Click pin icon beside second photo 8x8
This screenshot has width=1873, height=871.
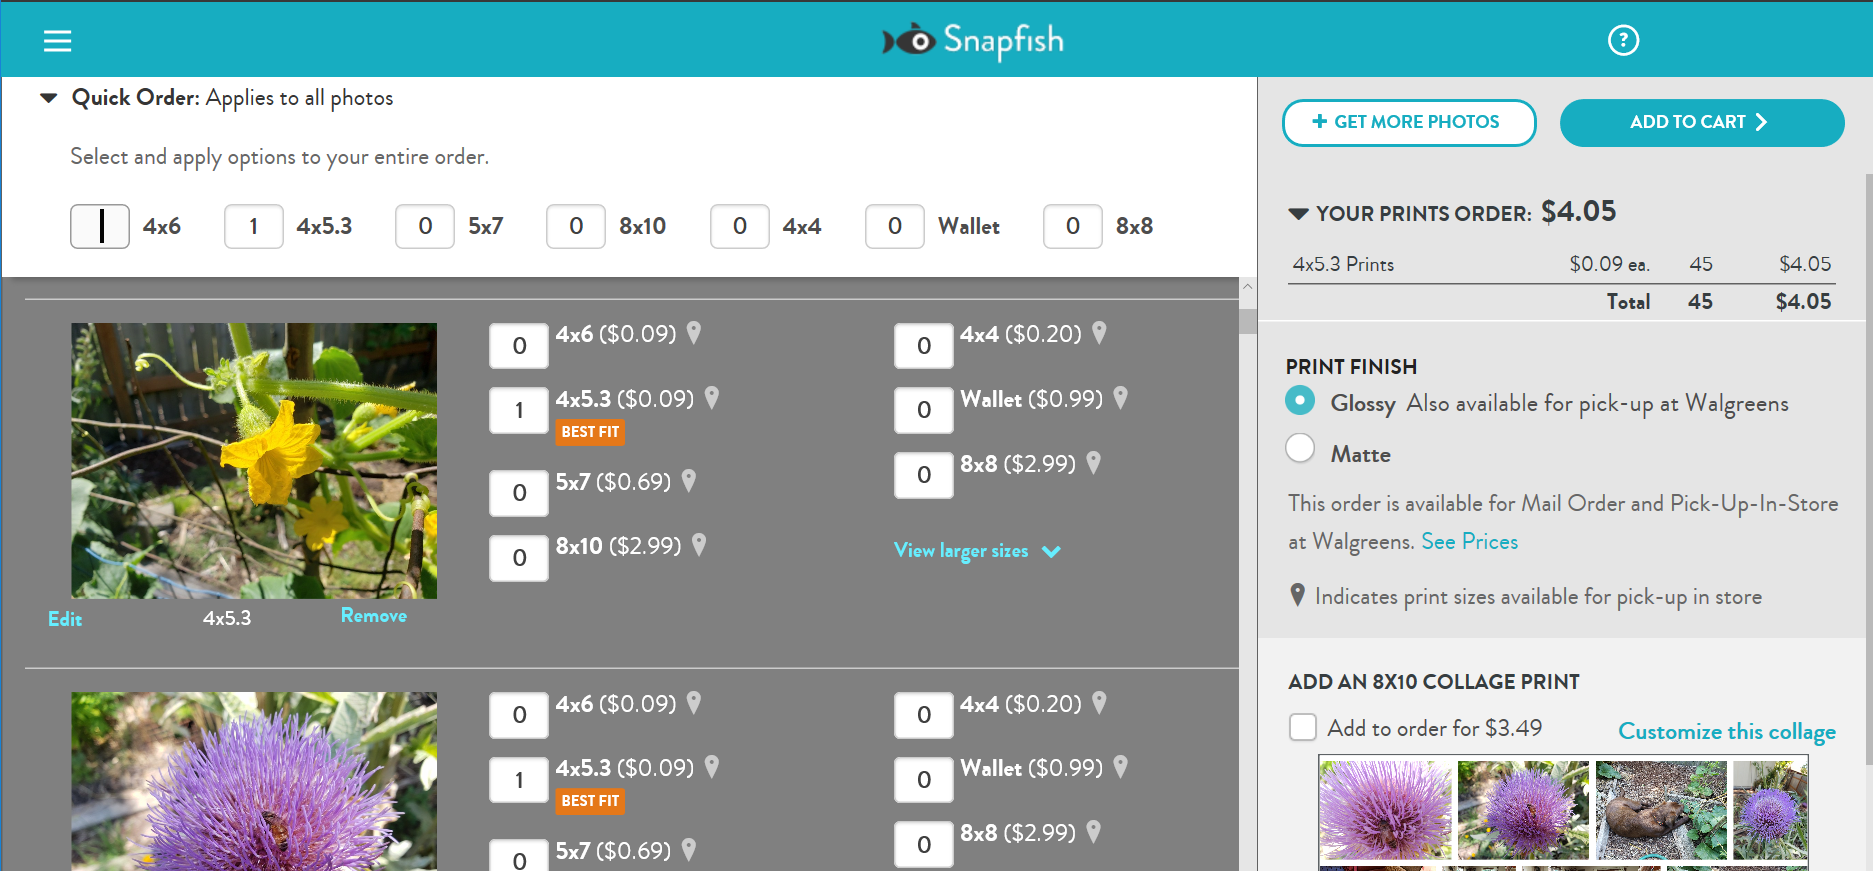1094,832
